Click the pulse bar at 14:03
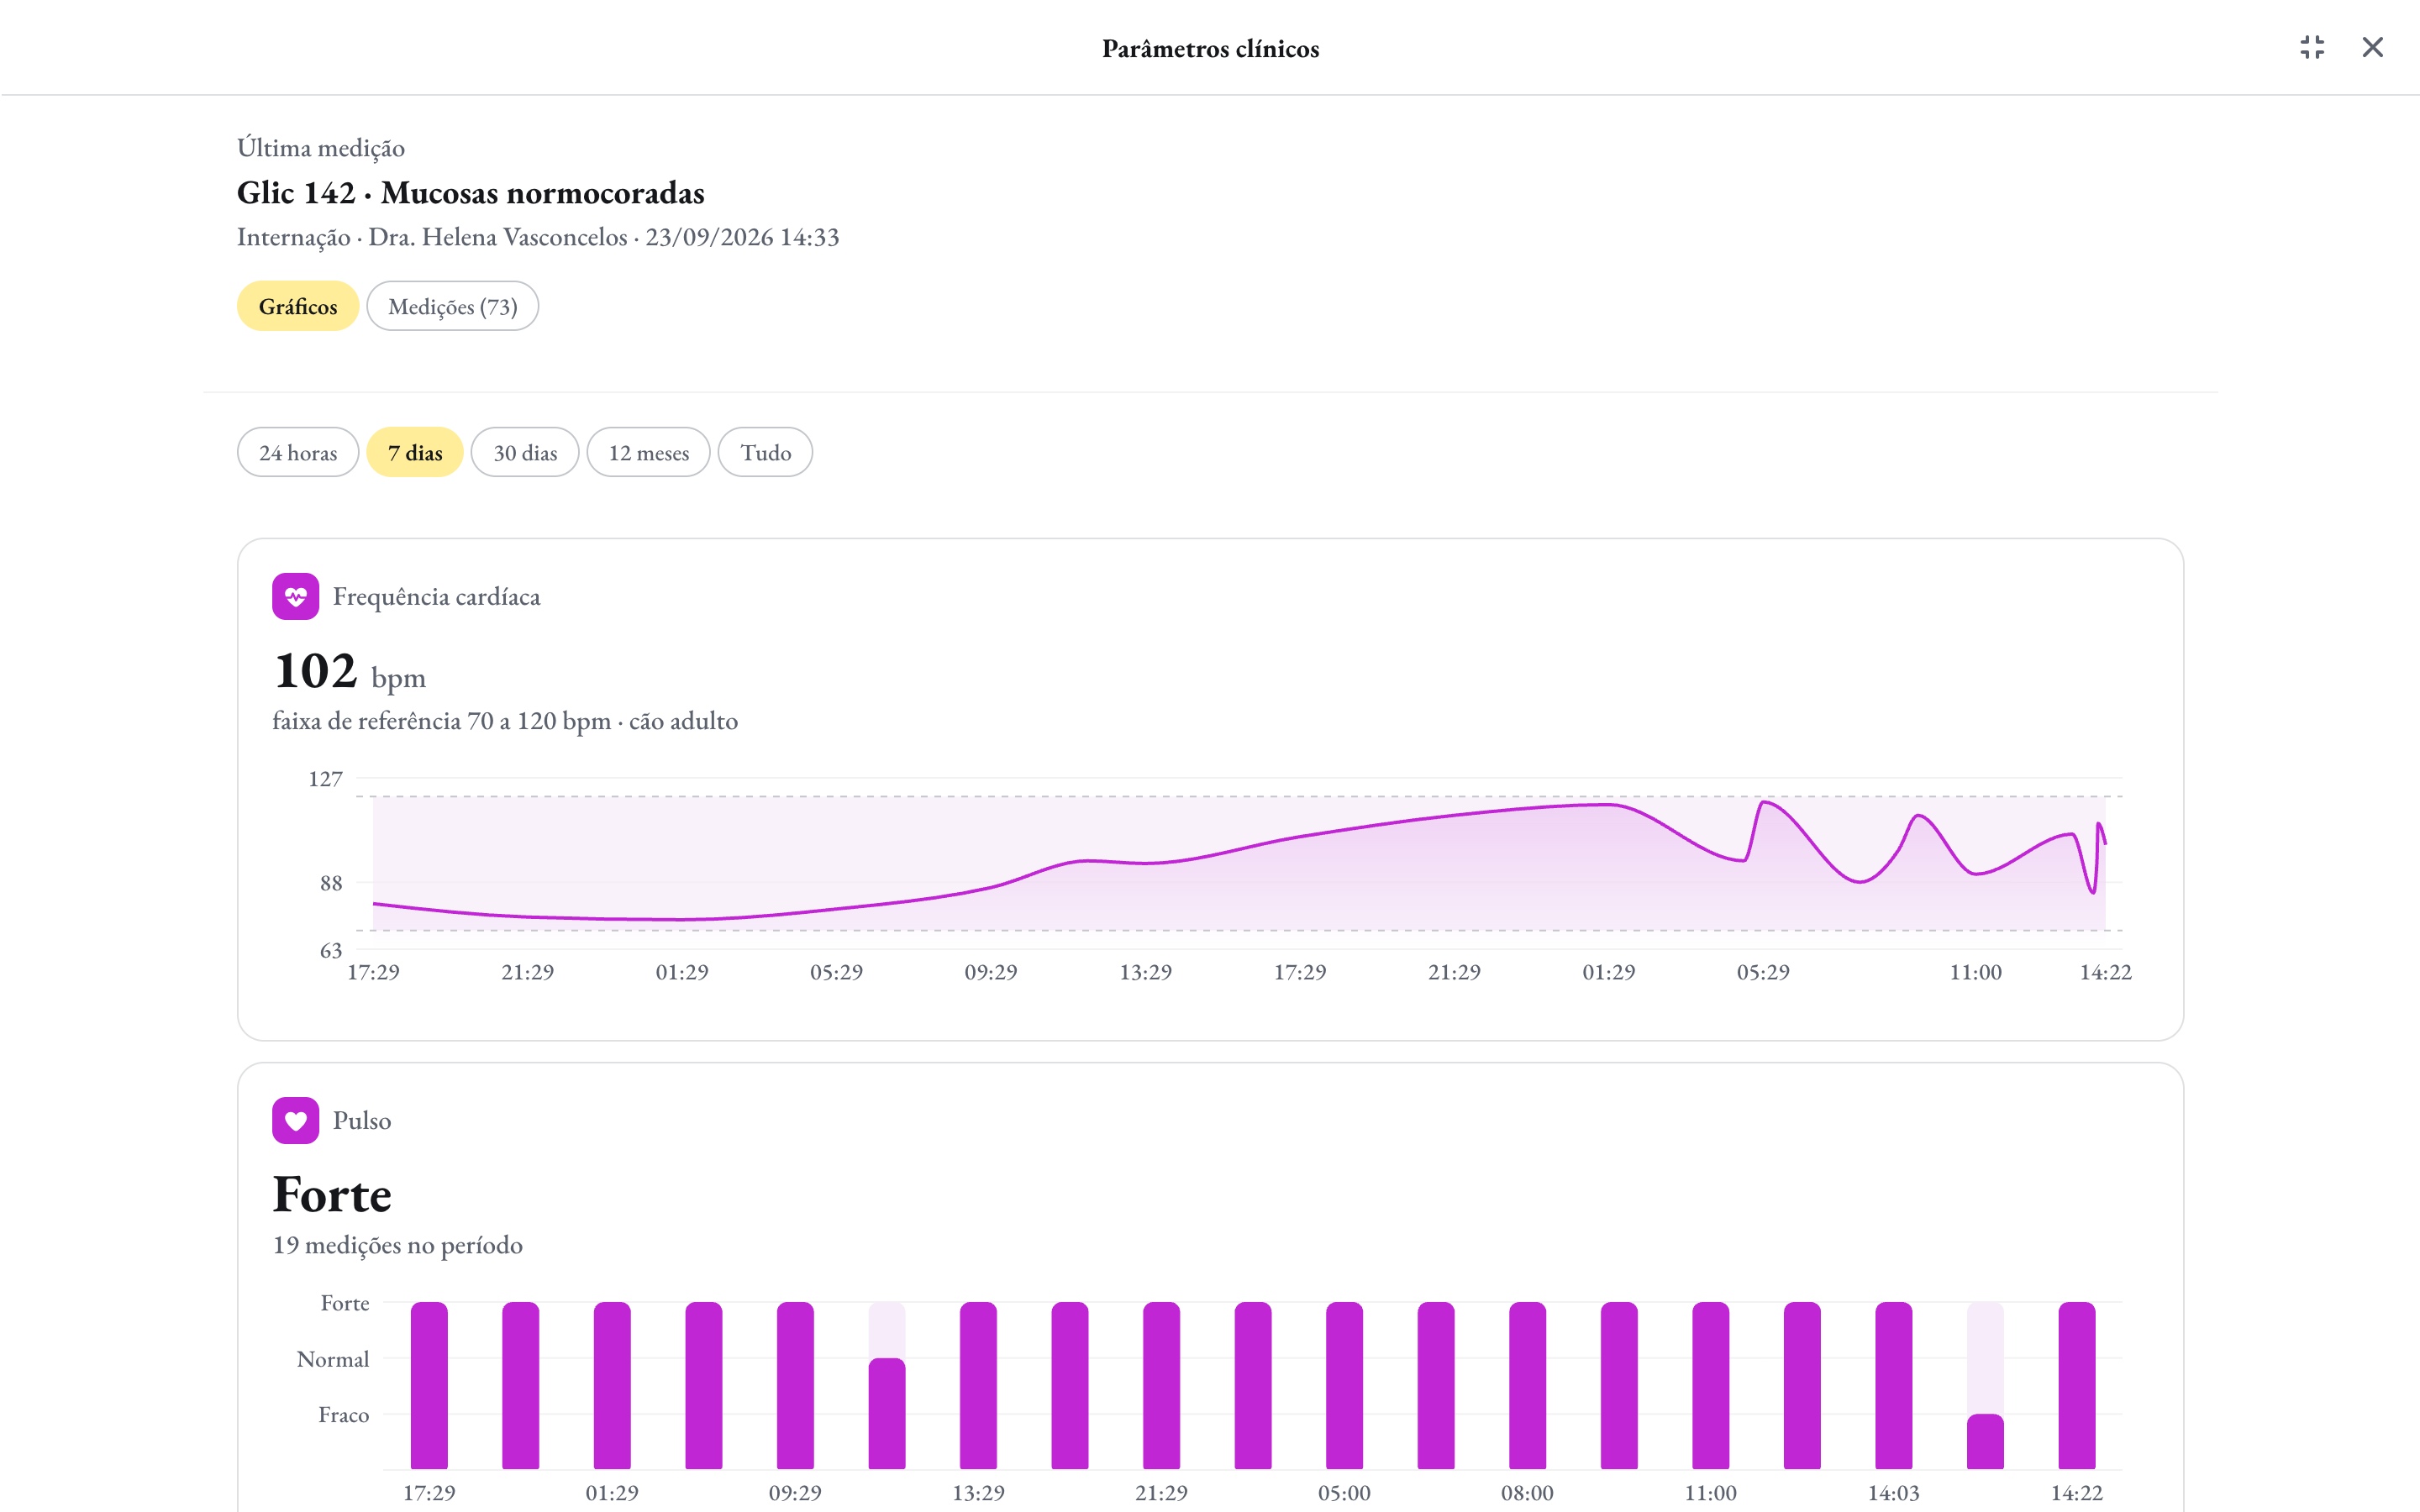The width and height of the screenshot is (2420, 1512). (1893, 1385)
